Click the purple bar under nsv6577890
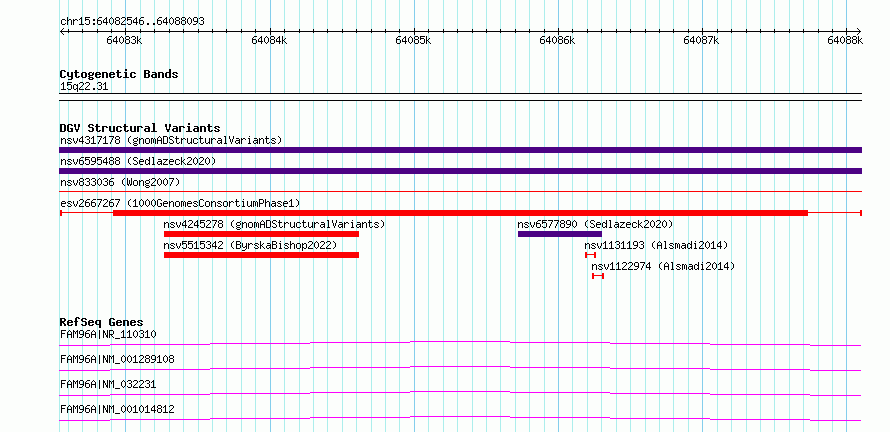 pyautogui.click(x=560, y=234)
